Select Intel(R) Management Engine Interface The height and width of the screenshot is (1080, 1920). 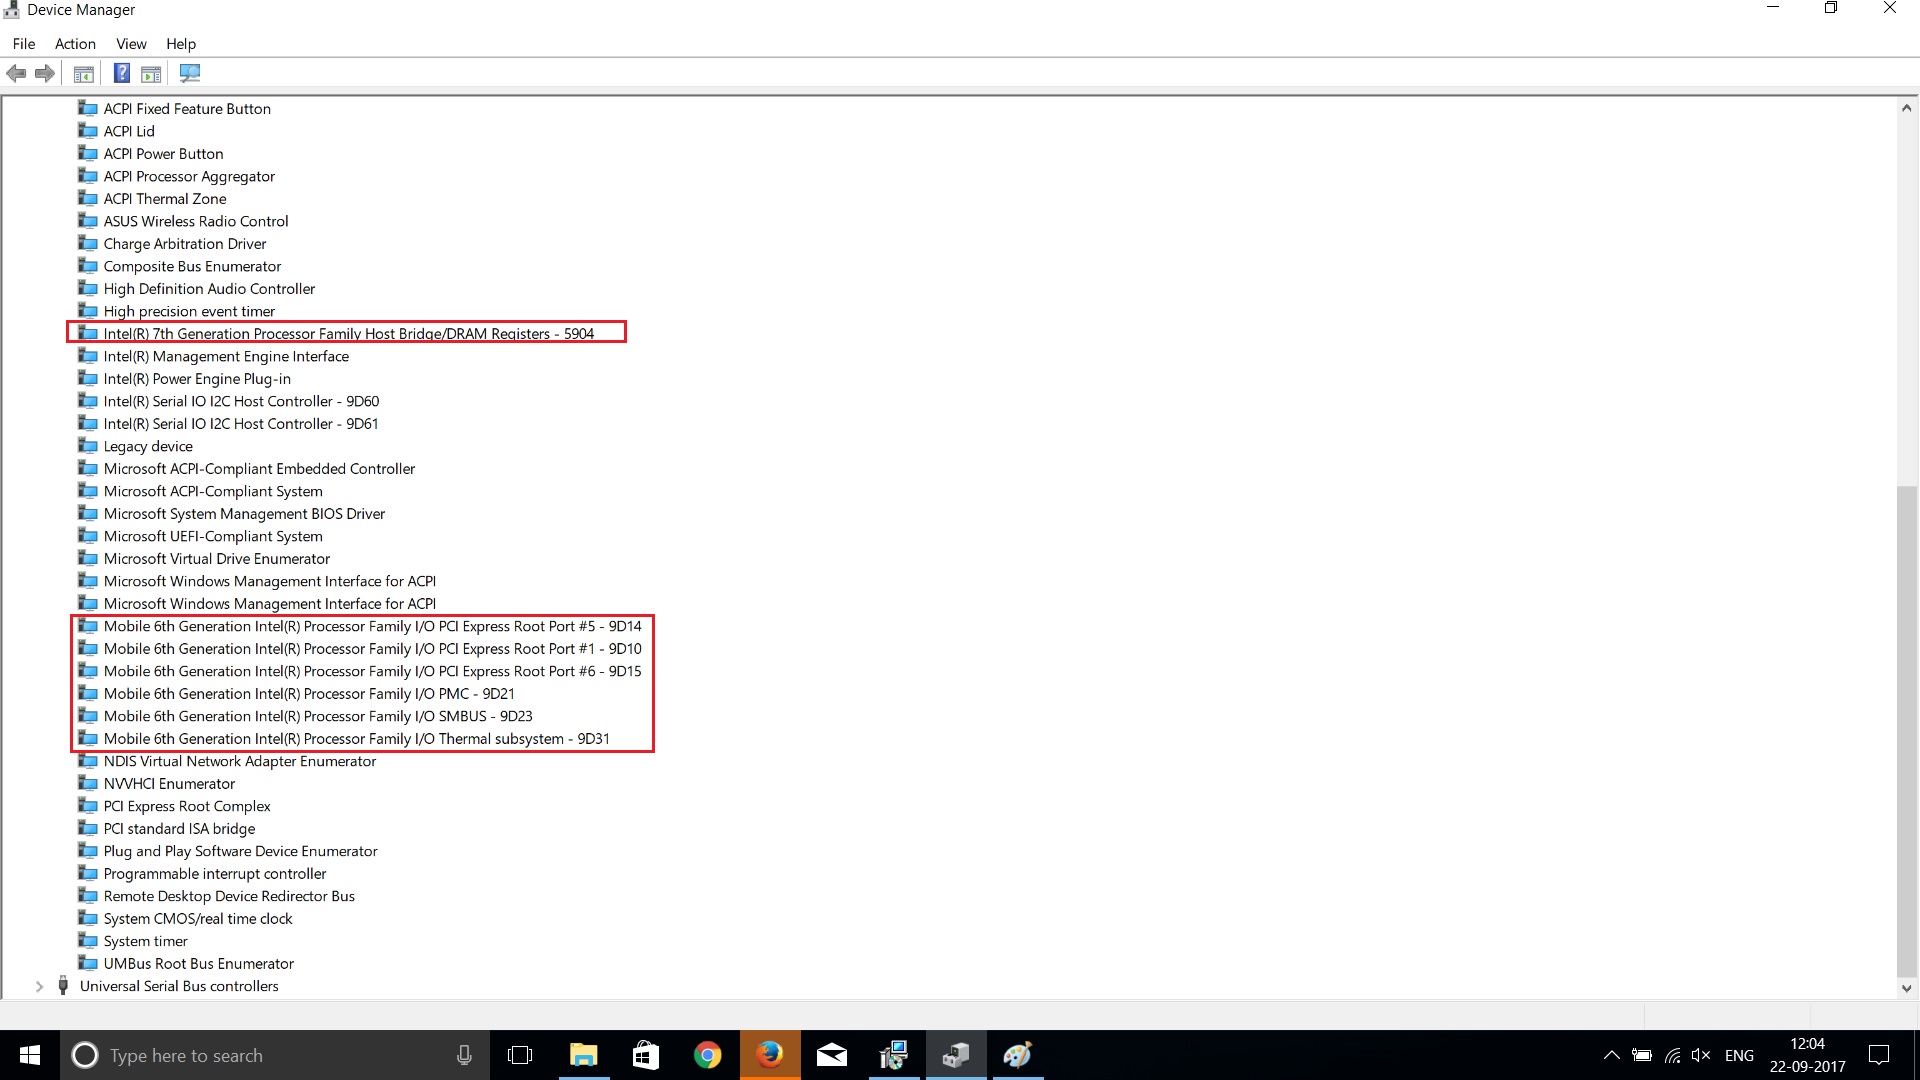pos(226,356)
